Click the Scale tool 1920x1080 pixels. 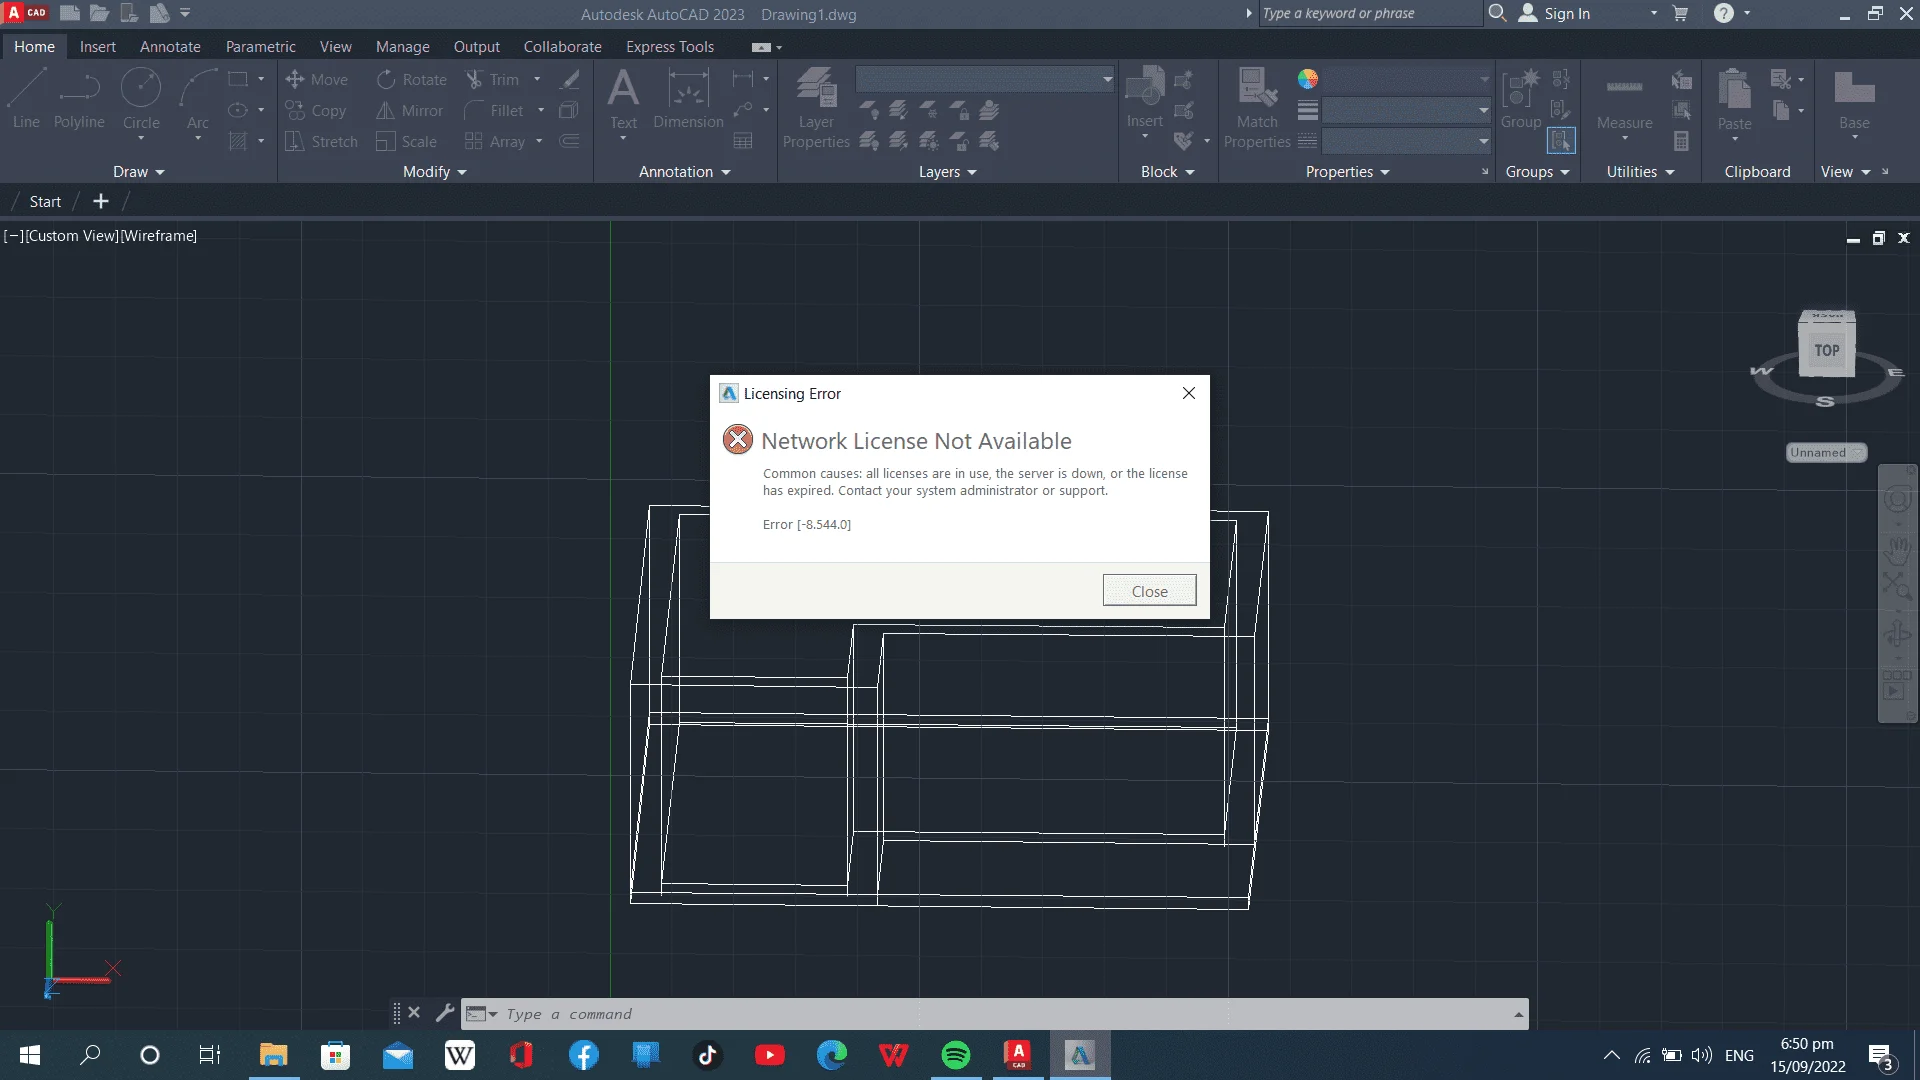(x=406, y=141)
